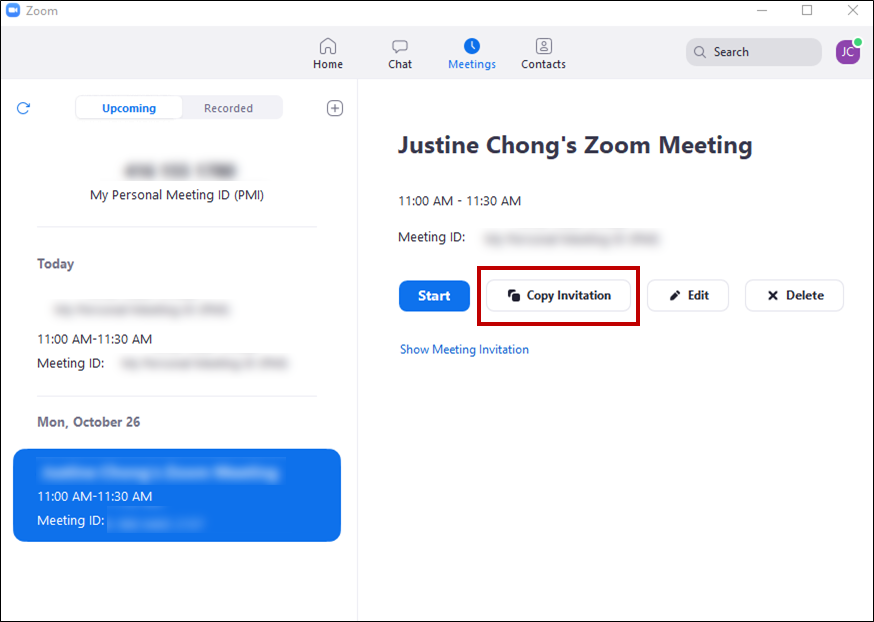Open the Chat tab
The width and height of the screenshot is (874, 622).
click(x=400, y=53)
